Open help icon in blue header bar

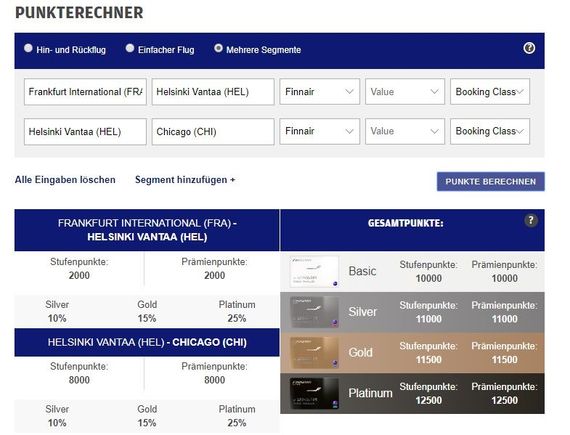click(529, 48)
